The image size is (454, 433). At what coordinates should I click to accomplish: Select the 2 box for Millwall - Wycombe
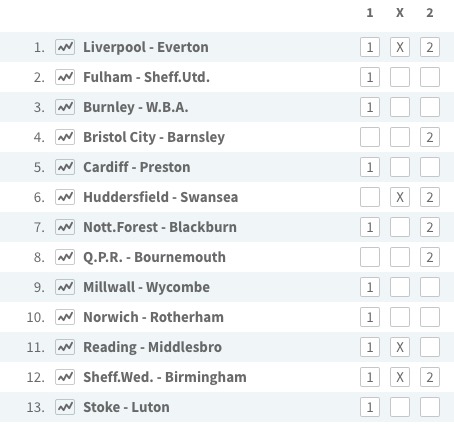click(430, 287)
